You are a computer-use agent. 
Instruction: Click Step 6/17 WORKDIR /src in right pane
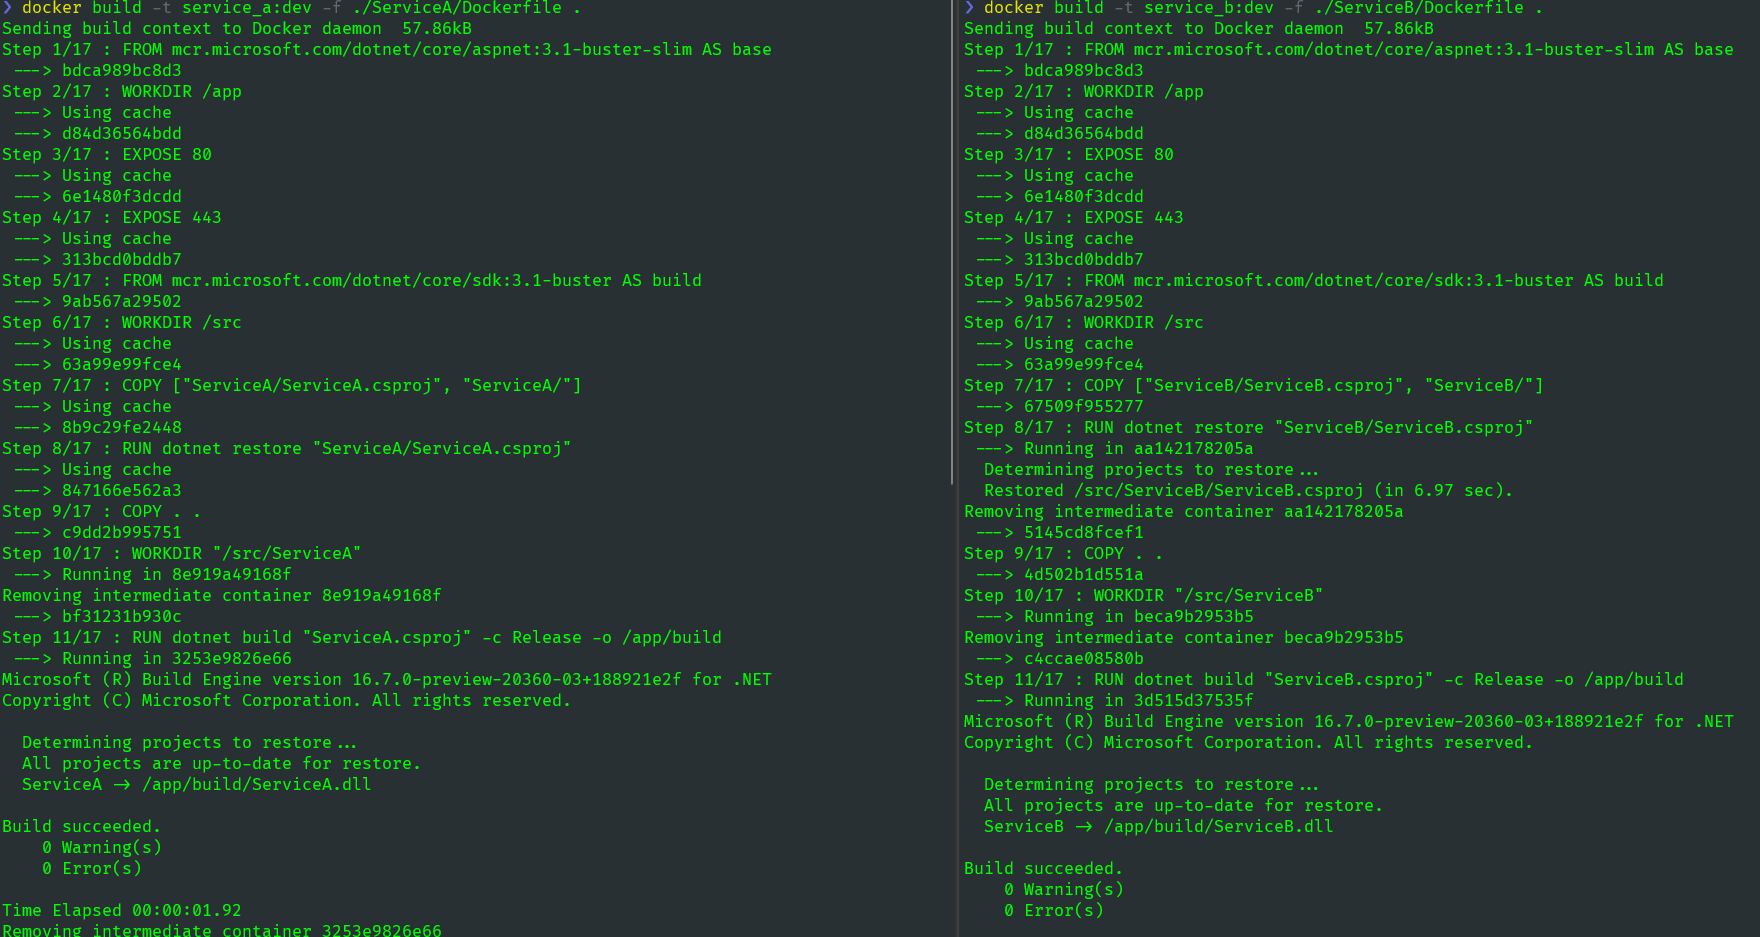1084,323
